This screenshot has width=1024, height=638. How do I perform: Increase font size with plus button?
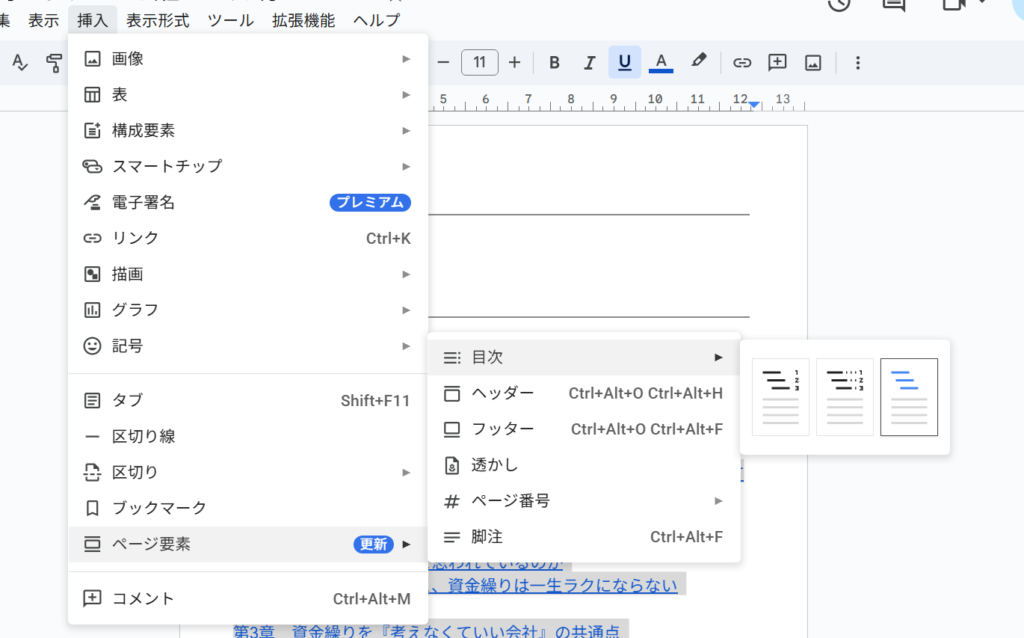[x=515, y=62]
